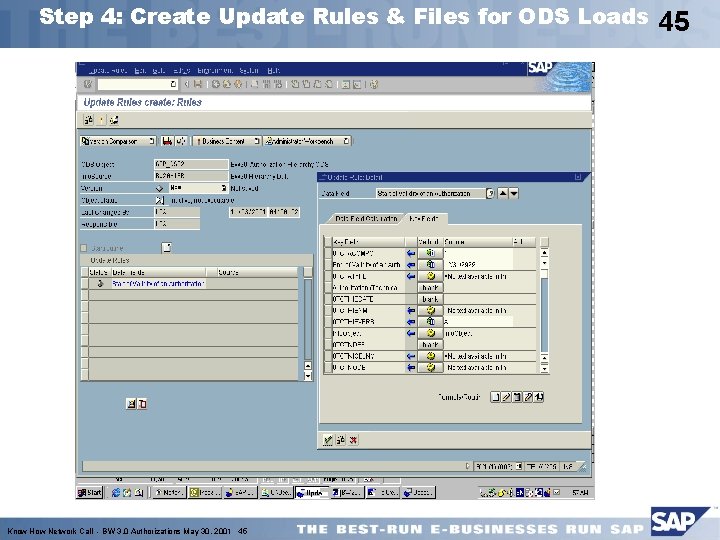This screenshot has width=720, height=540.
Task: Click the green Back circle icon in toolbar
Action: point(215,84)
